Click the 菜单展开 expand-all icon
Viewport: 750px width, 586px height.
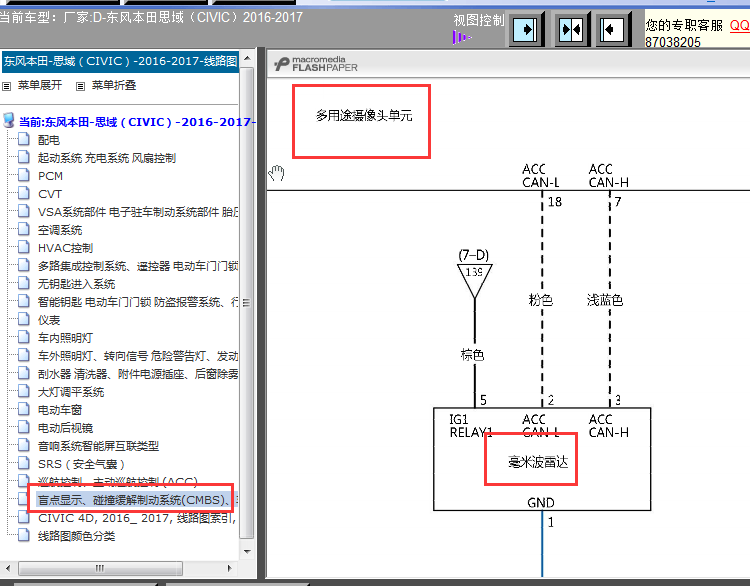7,86
